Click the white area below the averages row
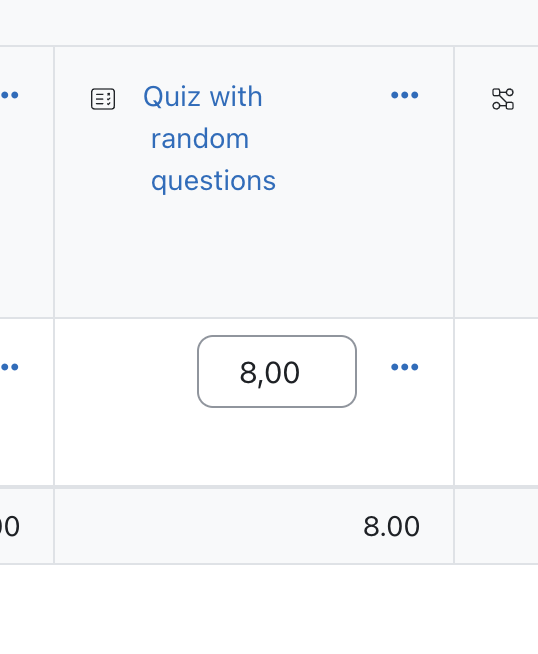This screenshot has height=654, width=538. pyautogui.click(x=269, y=609)
